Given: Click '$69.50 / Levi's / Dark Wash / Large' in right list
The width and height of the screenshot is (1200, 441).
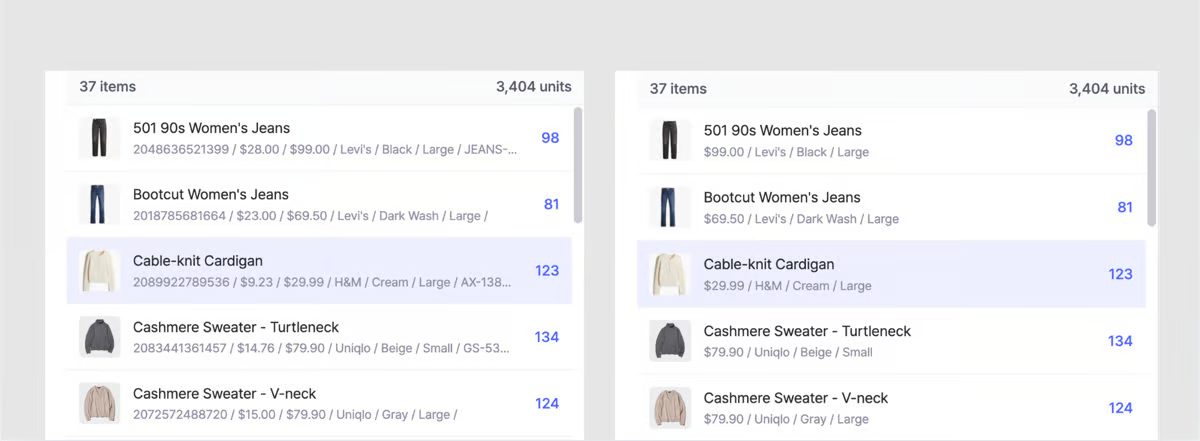Looking at the screenshot, I should tap(801, 219).
